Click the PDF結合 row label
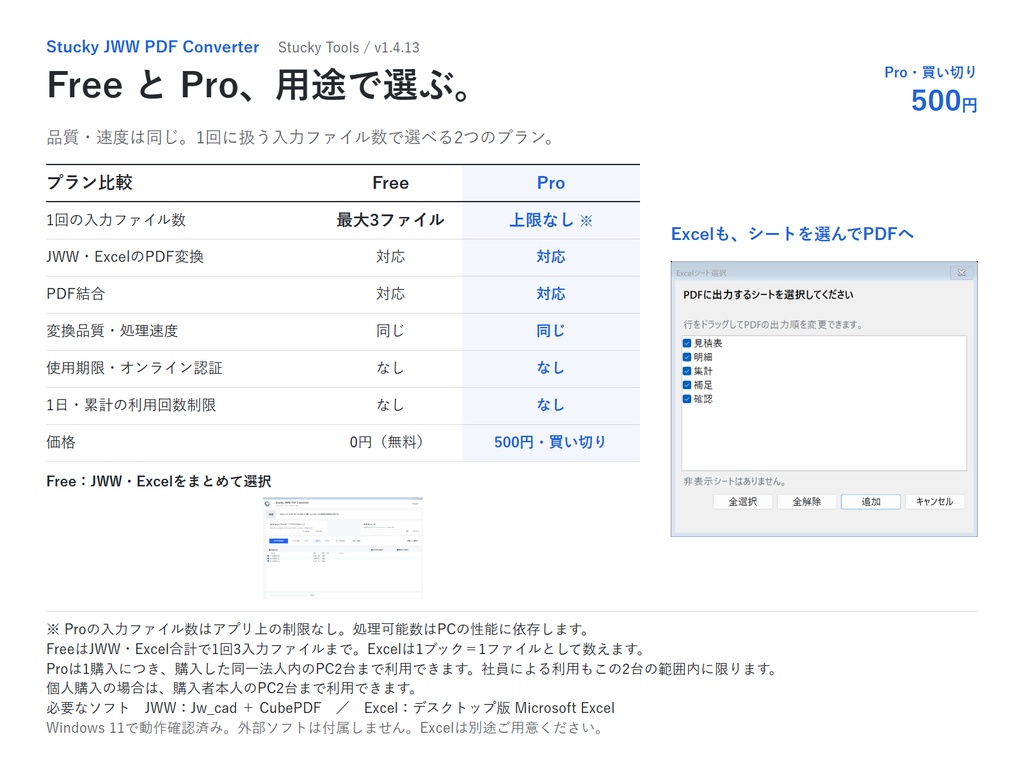Image resolution: width=1024 pixels, height=768 pixels. click(x=76, y=294)
